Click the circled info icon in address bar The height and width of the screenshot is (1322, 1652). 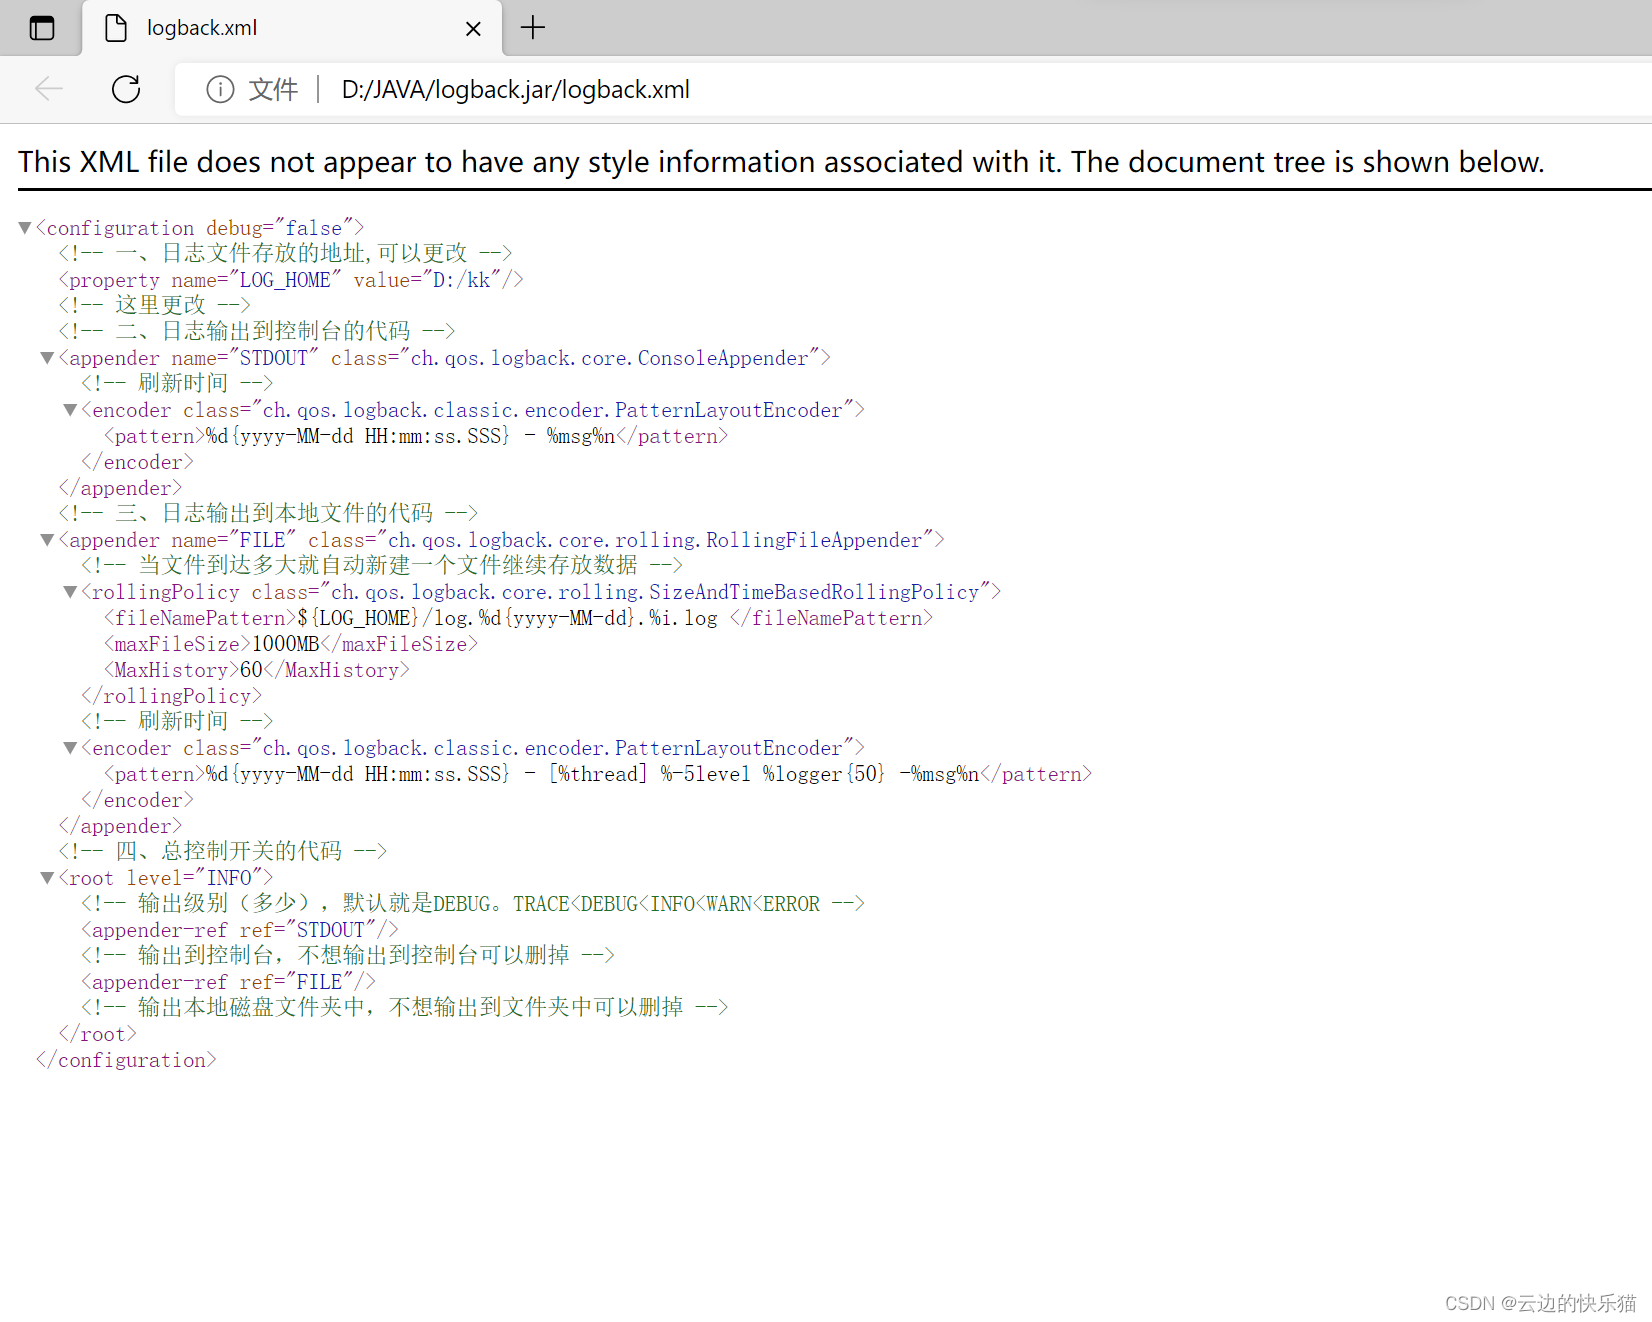219,89
